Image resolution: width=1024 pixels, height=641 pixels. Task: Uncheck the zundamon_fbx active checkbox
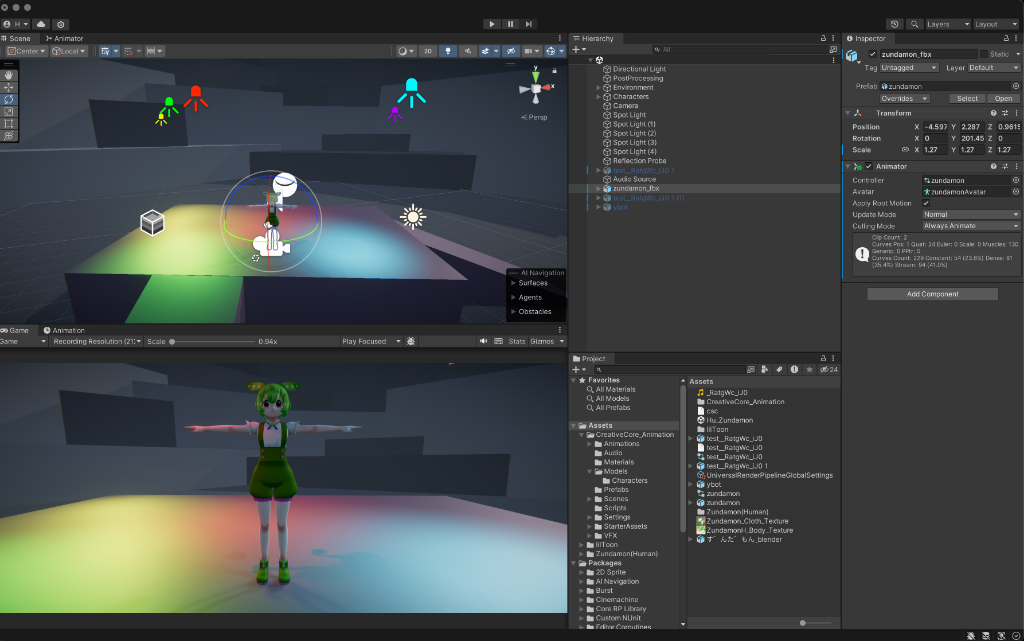[x=872, y=54]
